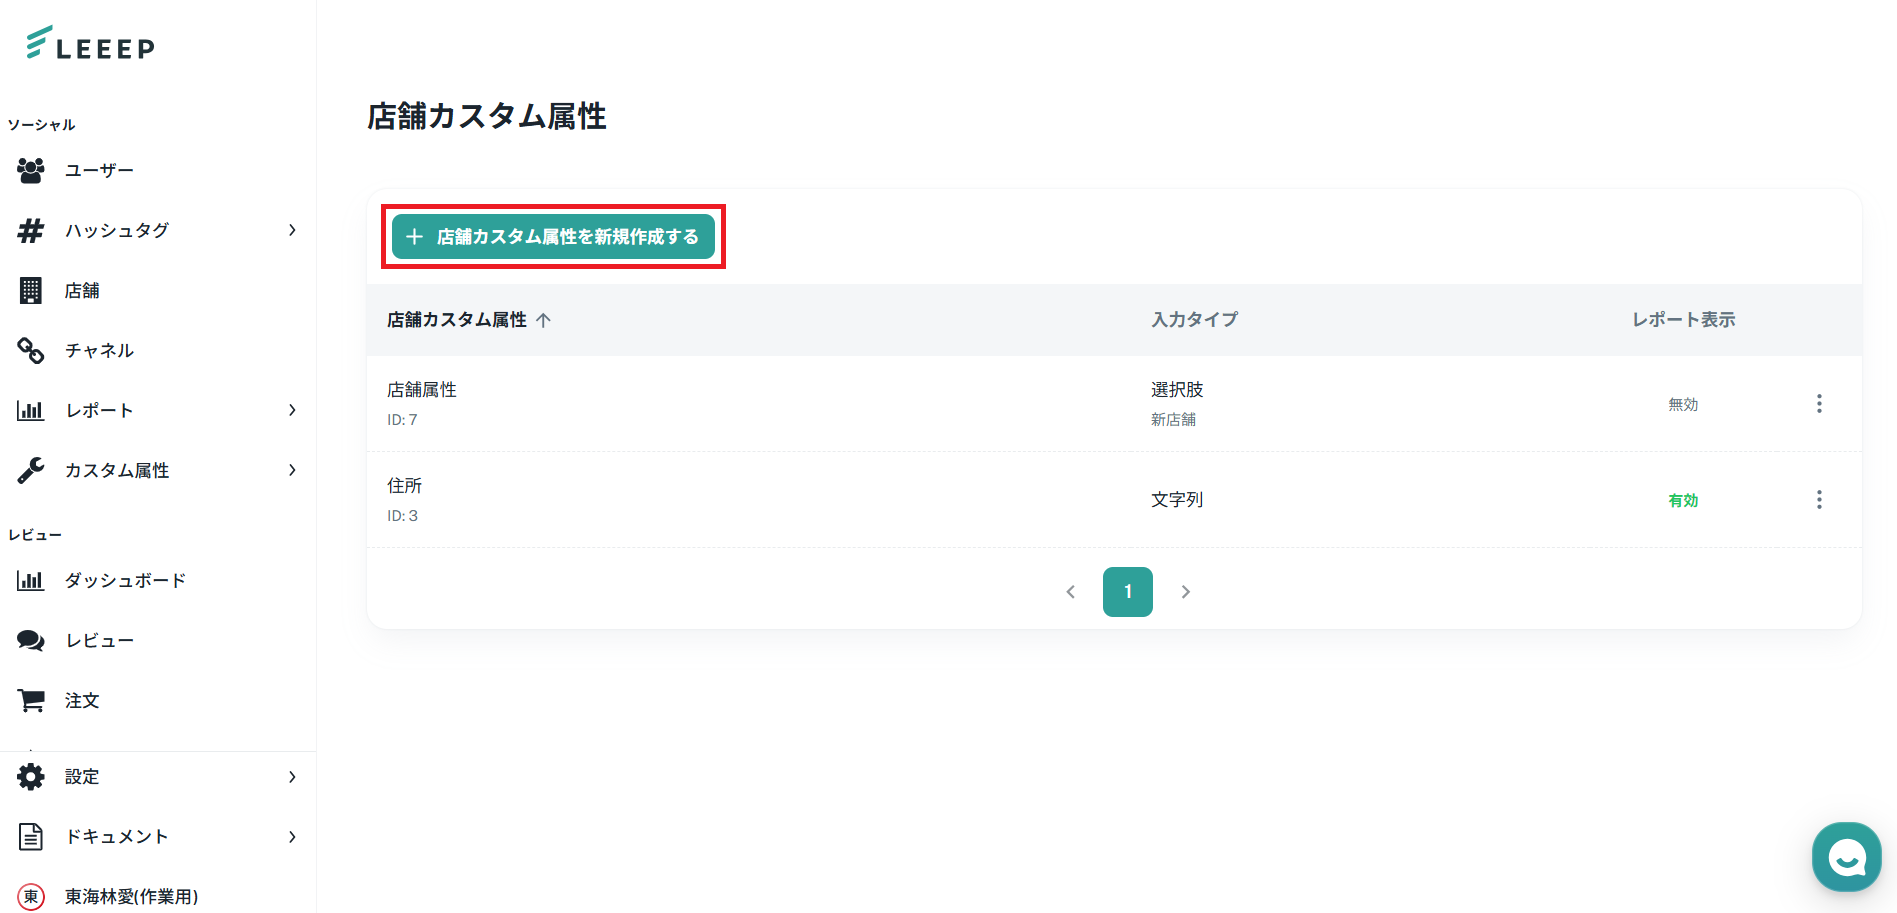Open the ドキュメント menu item
The image size is (1897, 913).
point(116,837)
